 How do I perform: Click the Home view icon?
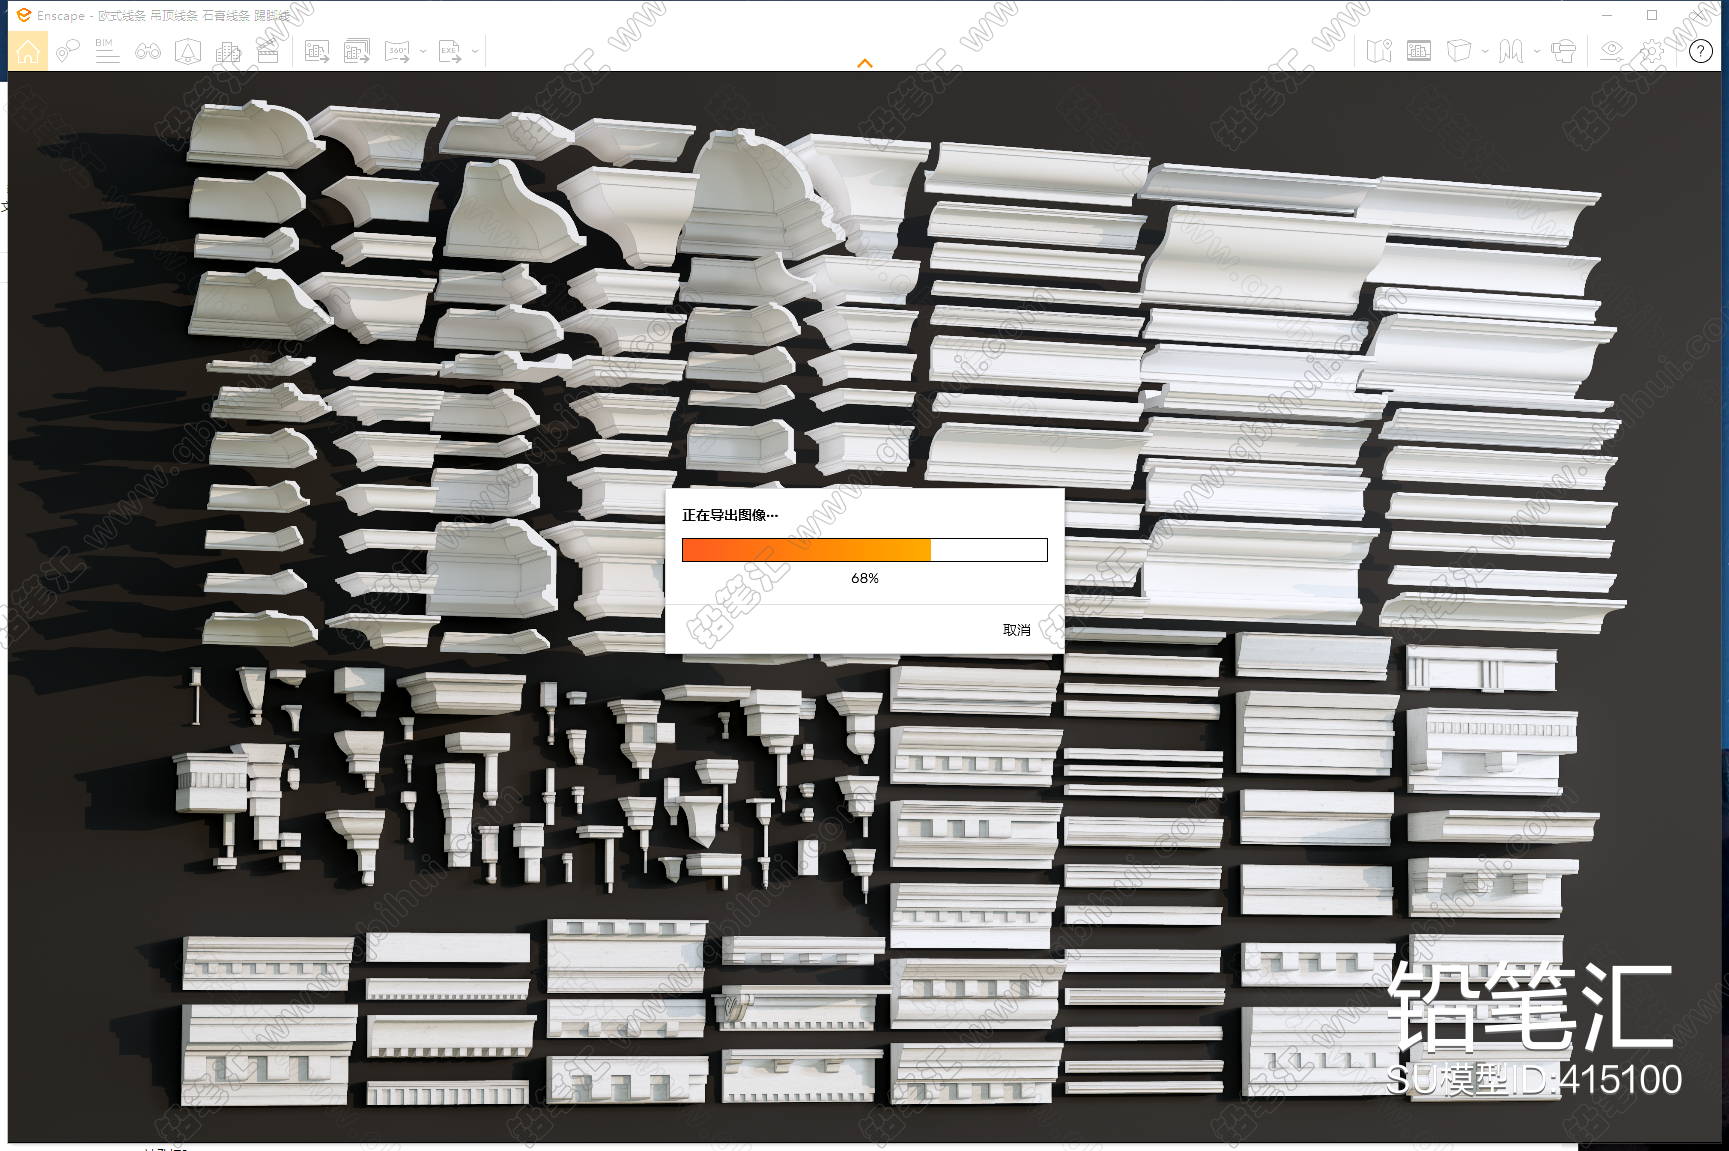click(x=28, y=51)
